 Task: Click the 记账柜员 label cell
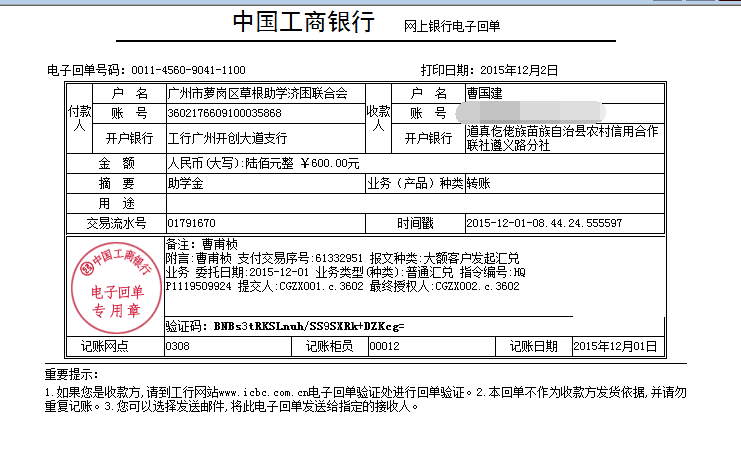click(329, 346)
